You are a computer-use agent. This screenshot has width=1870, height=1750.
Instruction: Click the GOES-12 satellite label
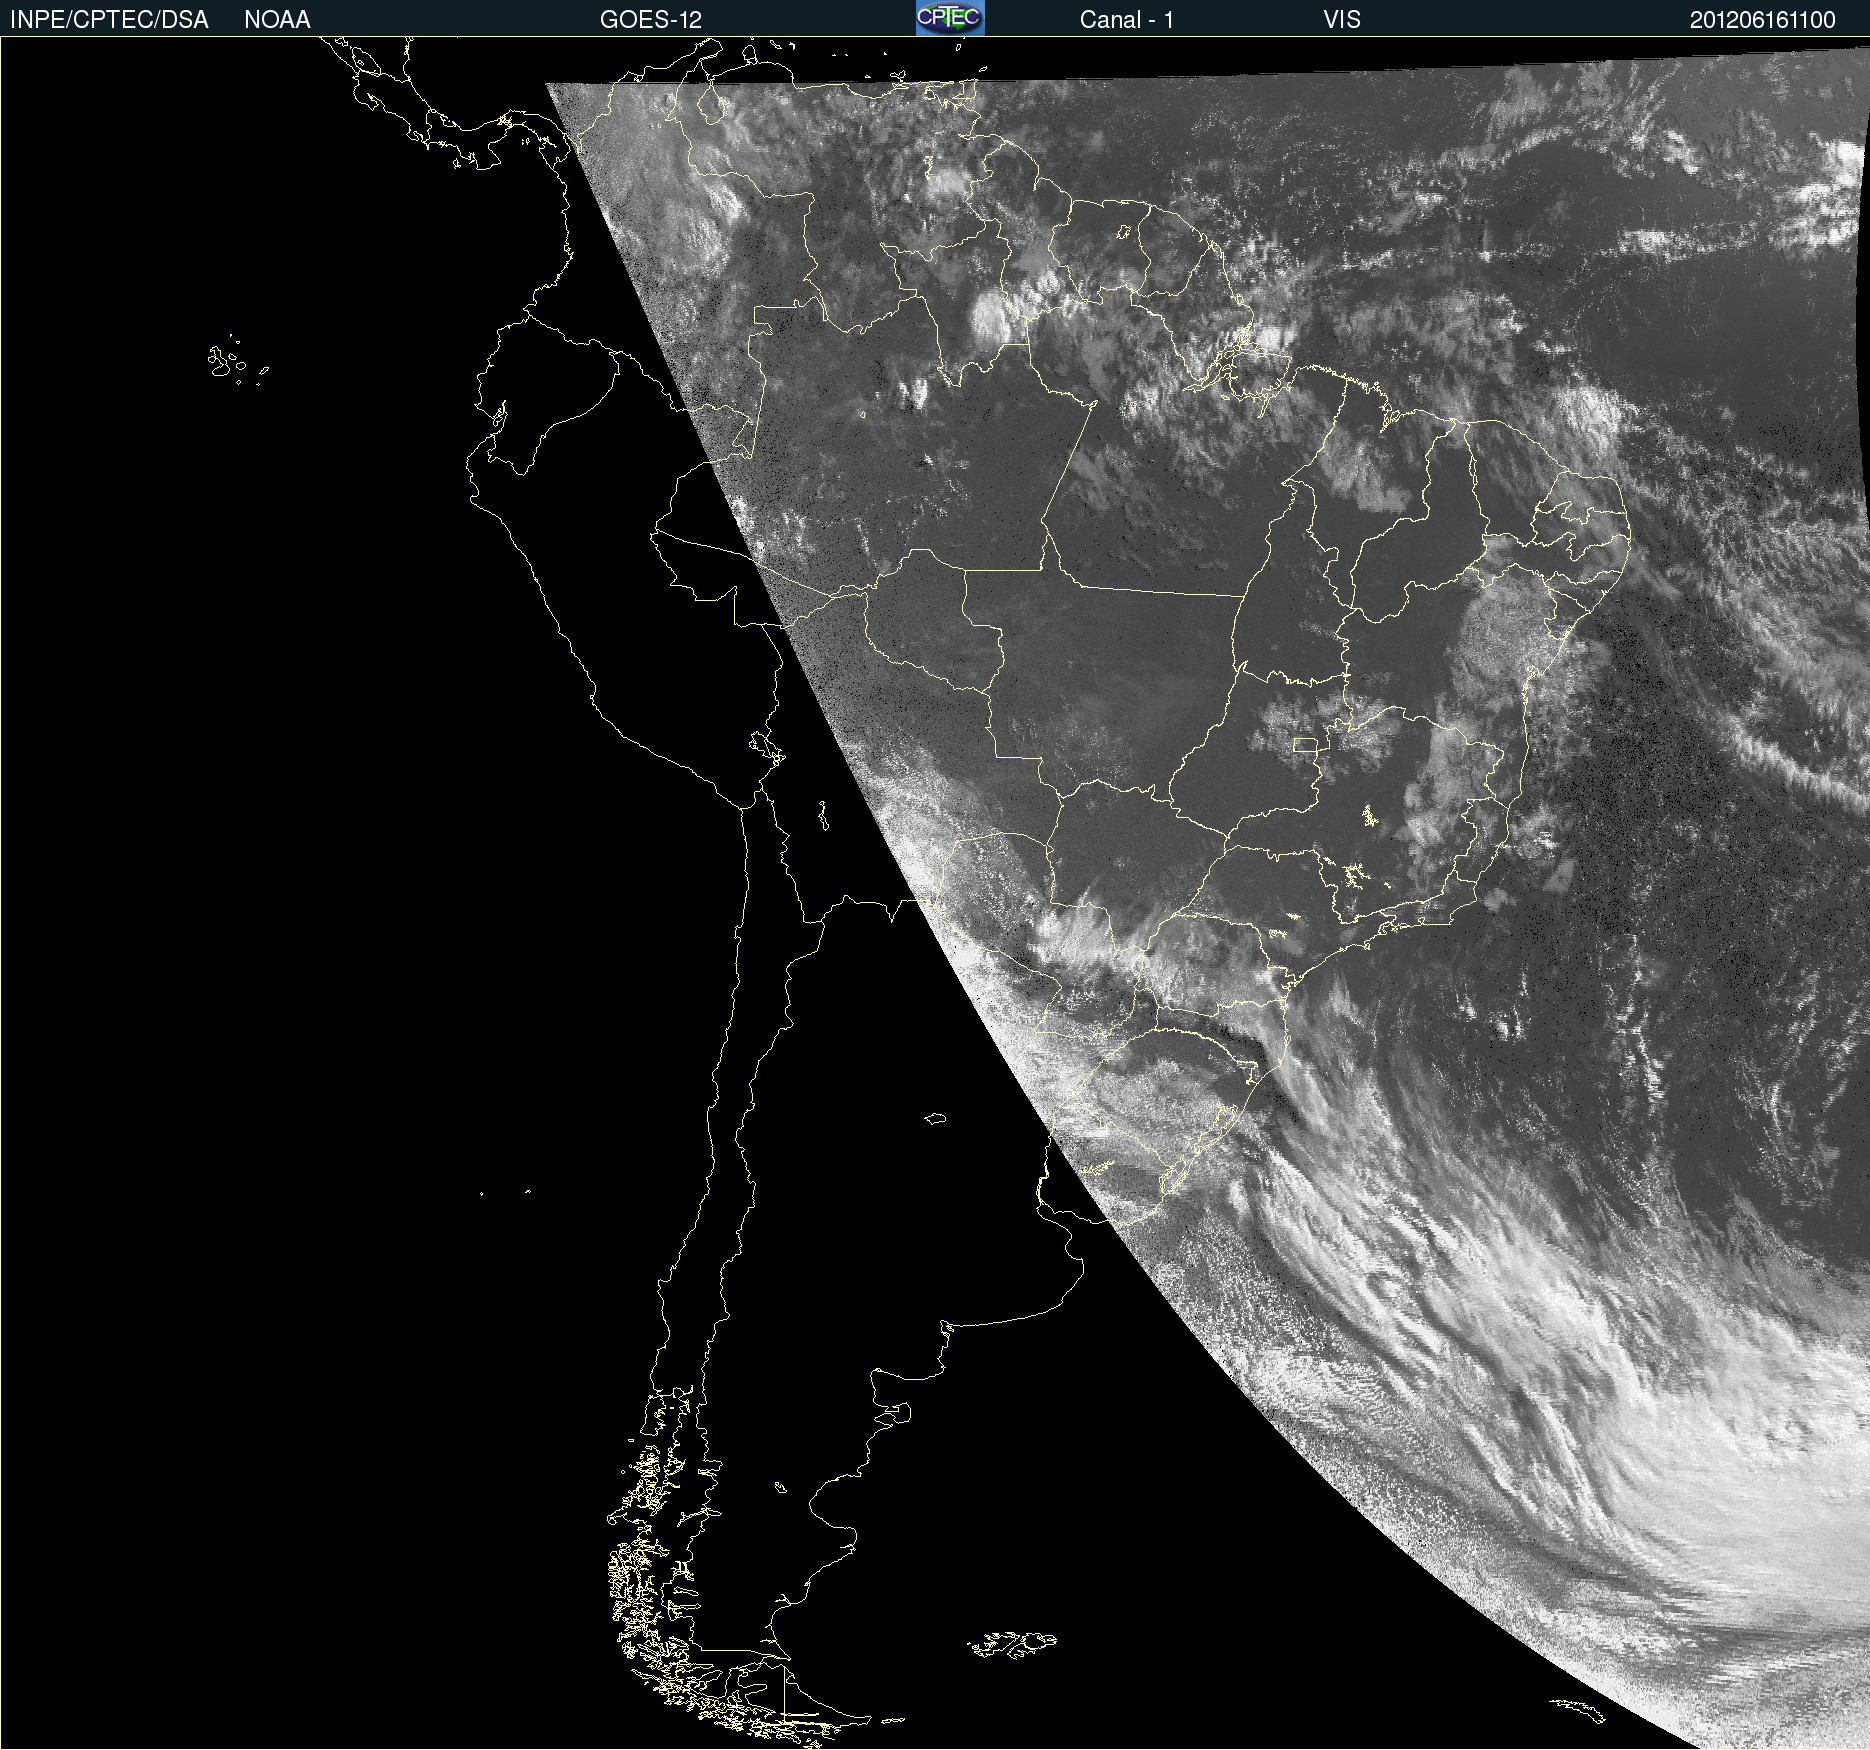coord(651,20)
